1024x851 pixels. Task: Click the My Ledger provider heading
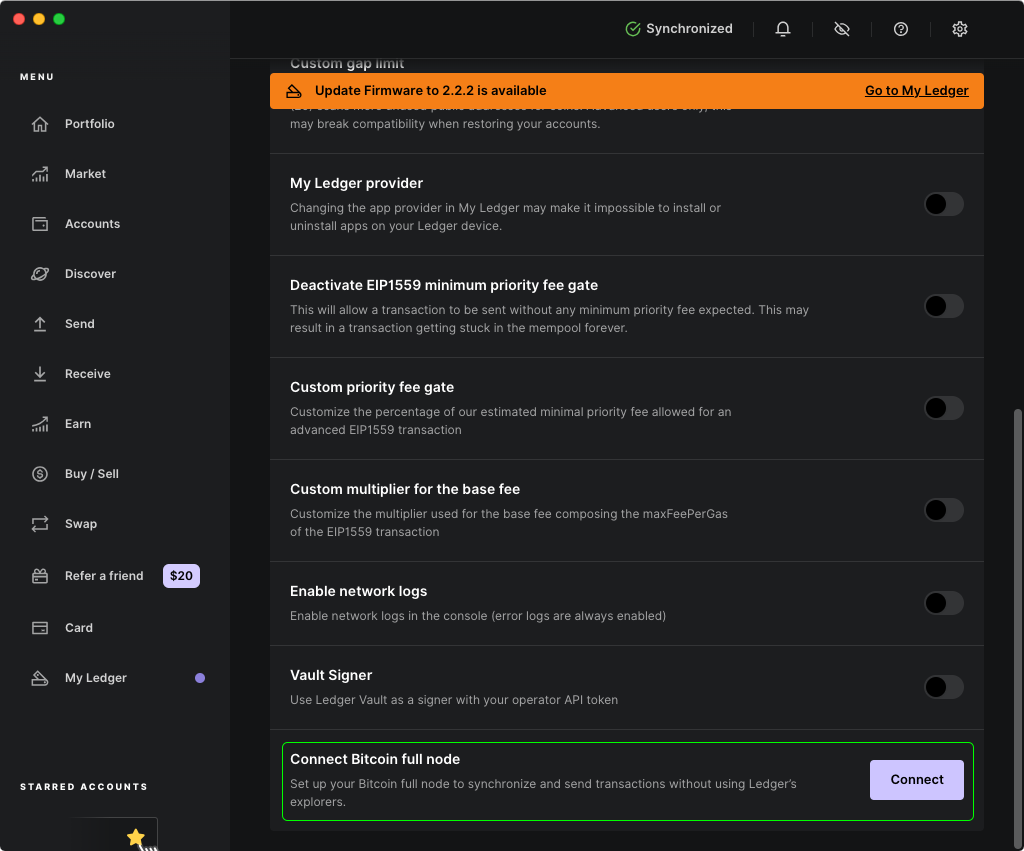pyautogui.click(x=357, y=184)
